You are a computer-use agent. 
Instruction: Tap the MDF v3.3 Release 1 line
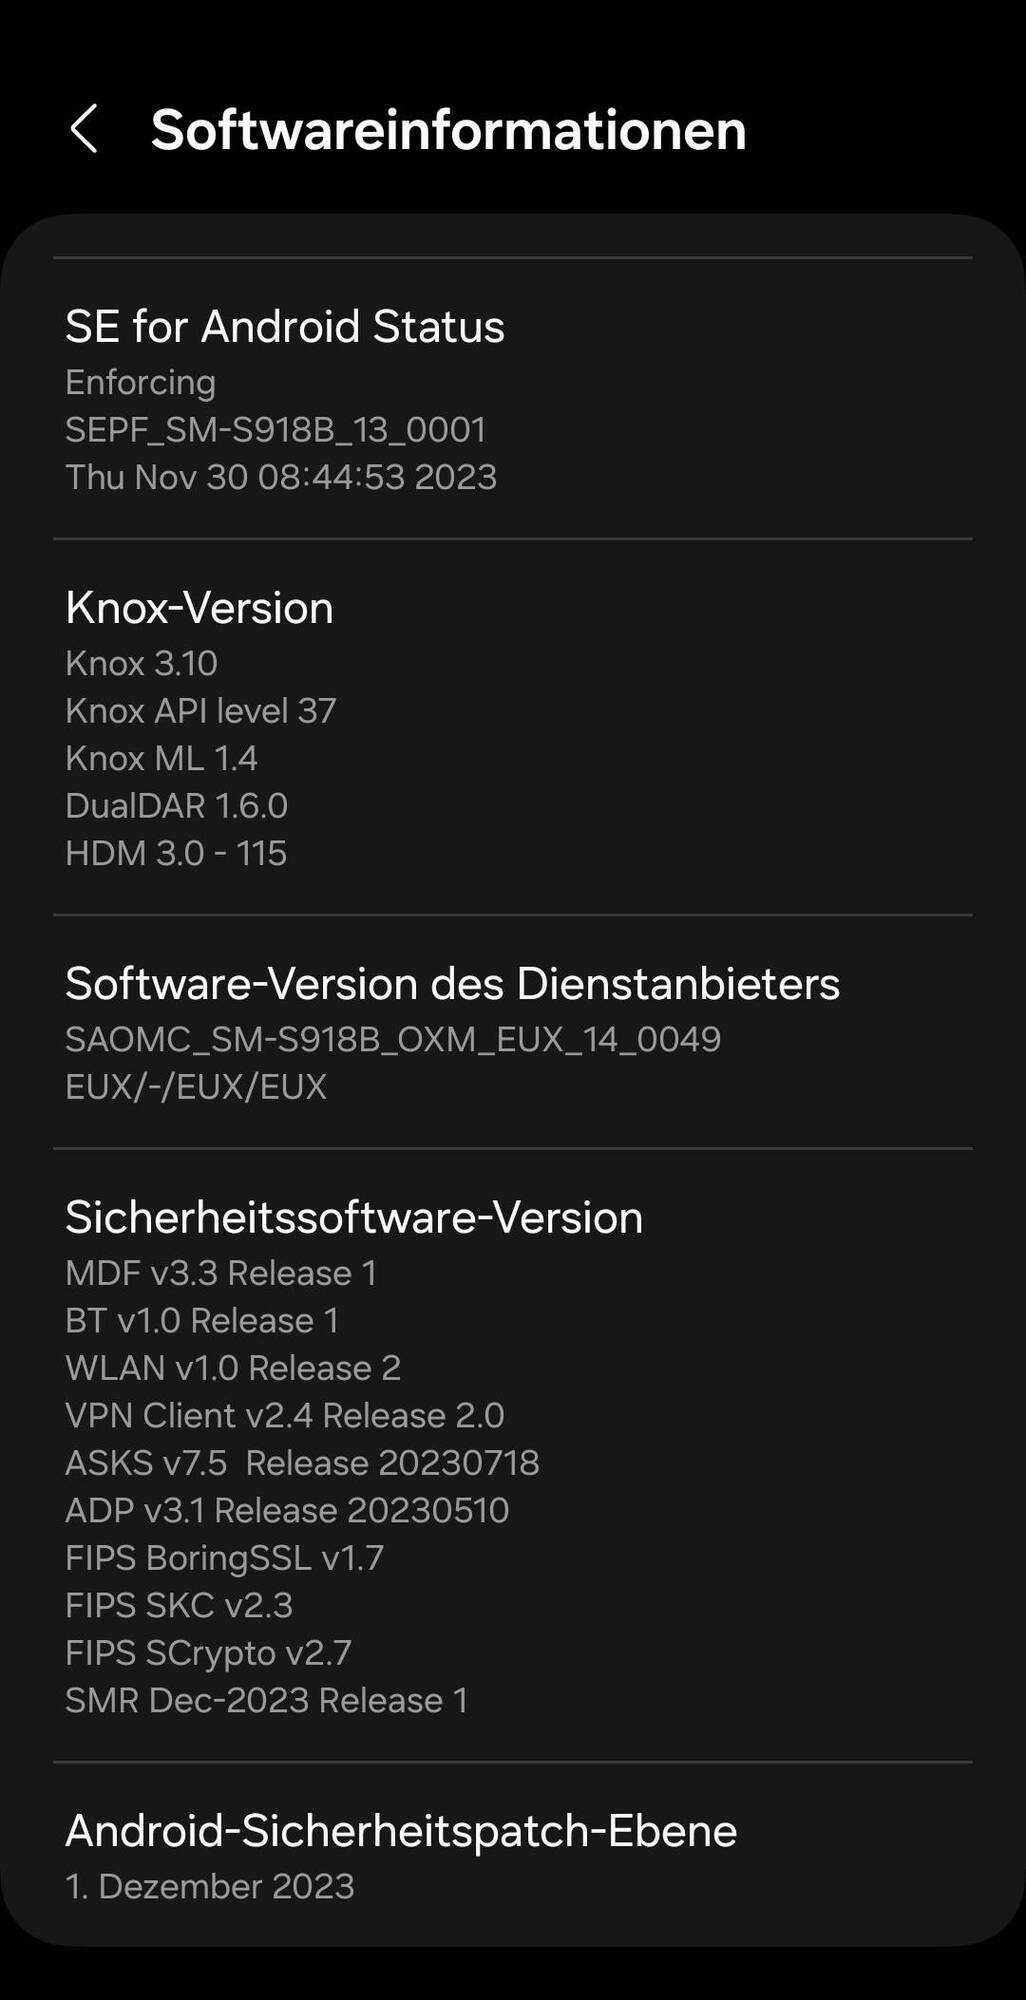coord(221,1273)
